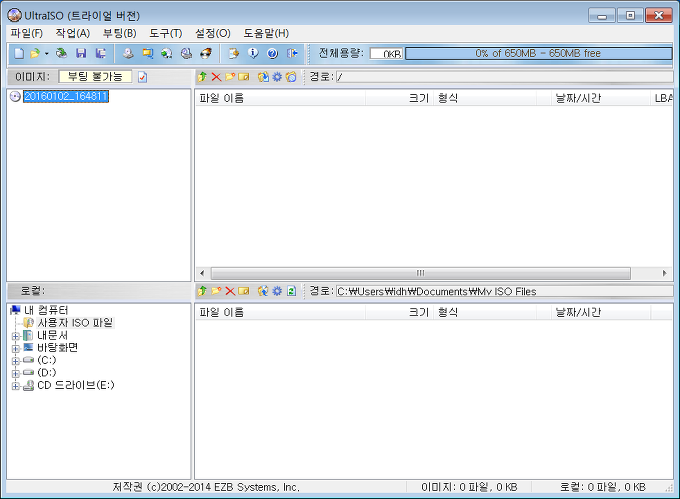Click the Info (i) icon in main toolbar
The image size is (680, 499).
253,53
